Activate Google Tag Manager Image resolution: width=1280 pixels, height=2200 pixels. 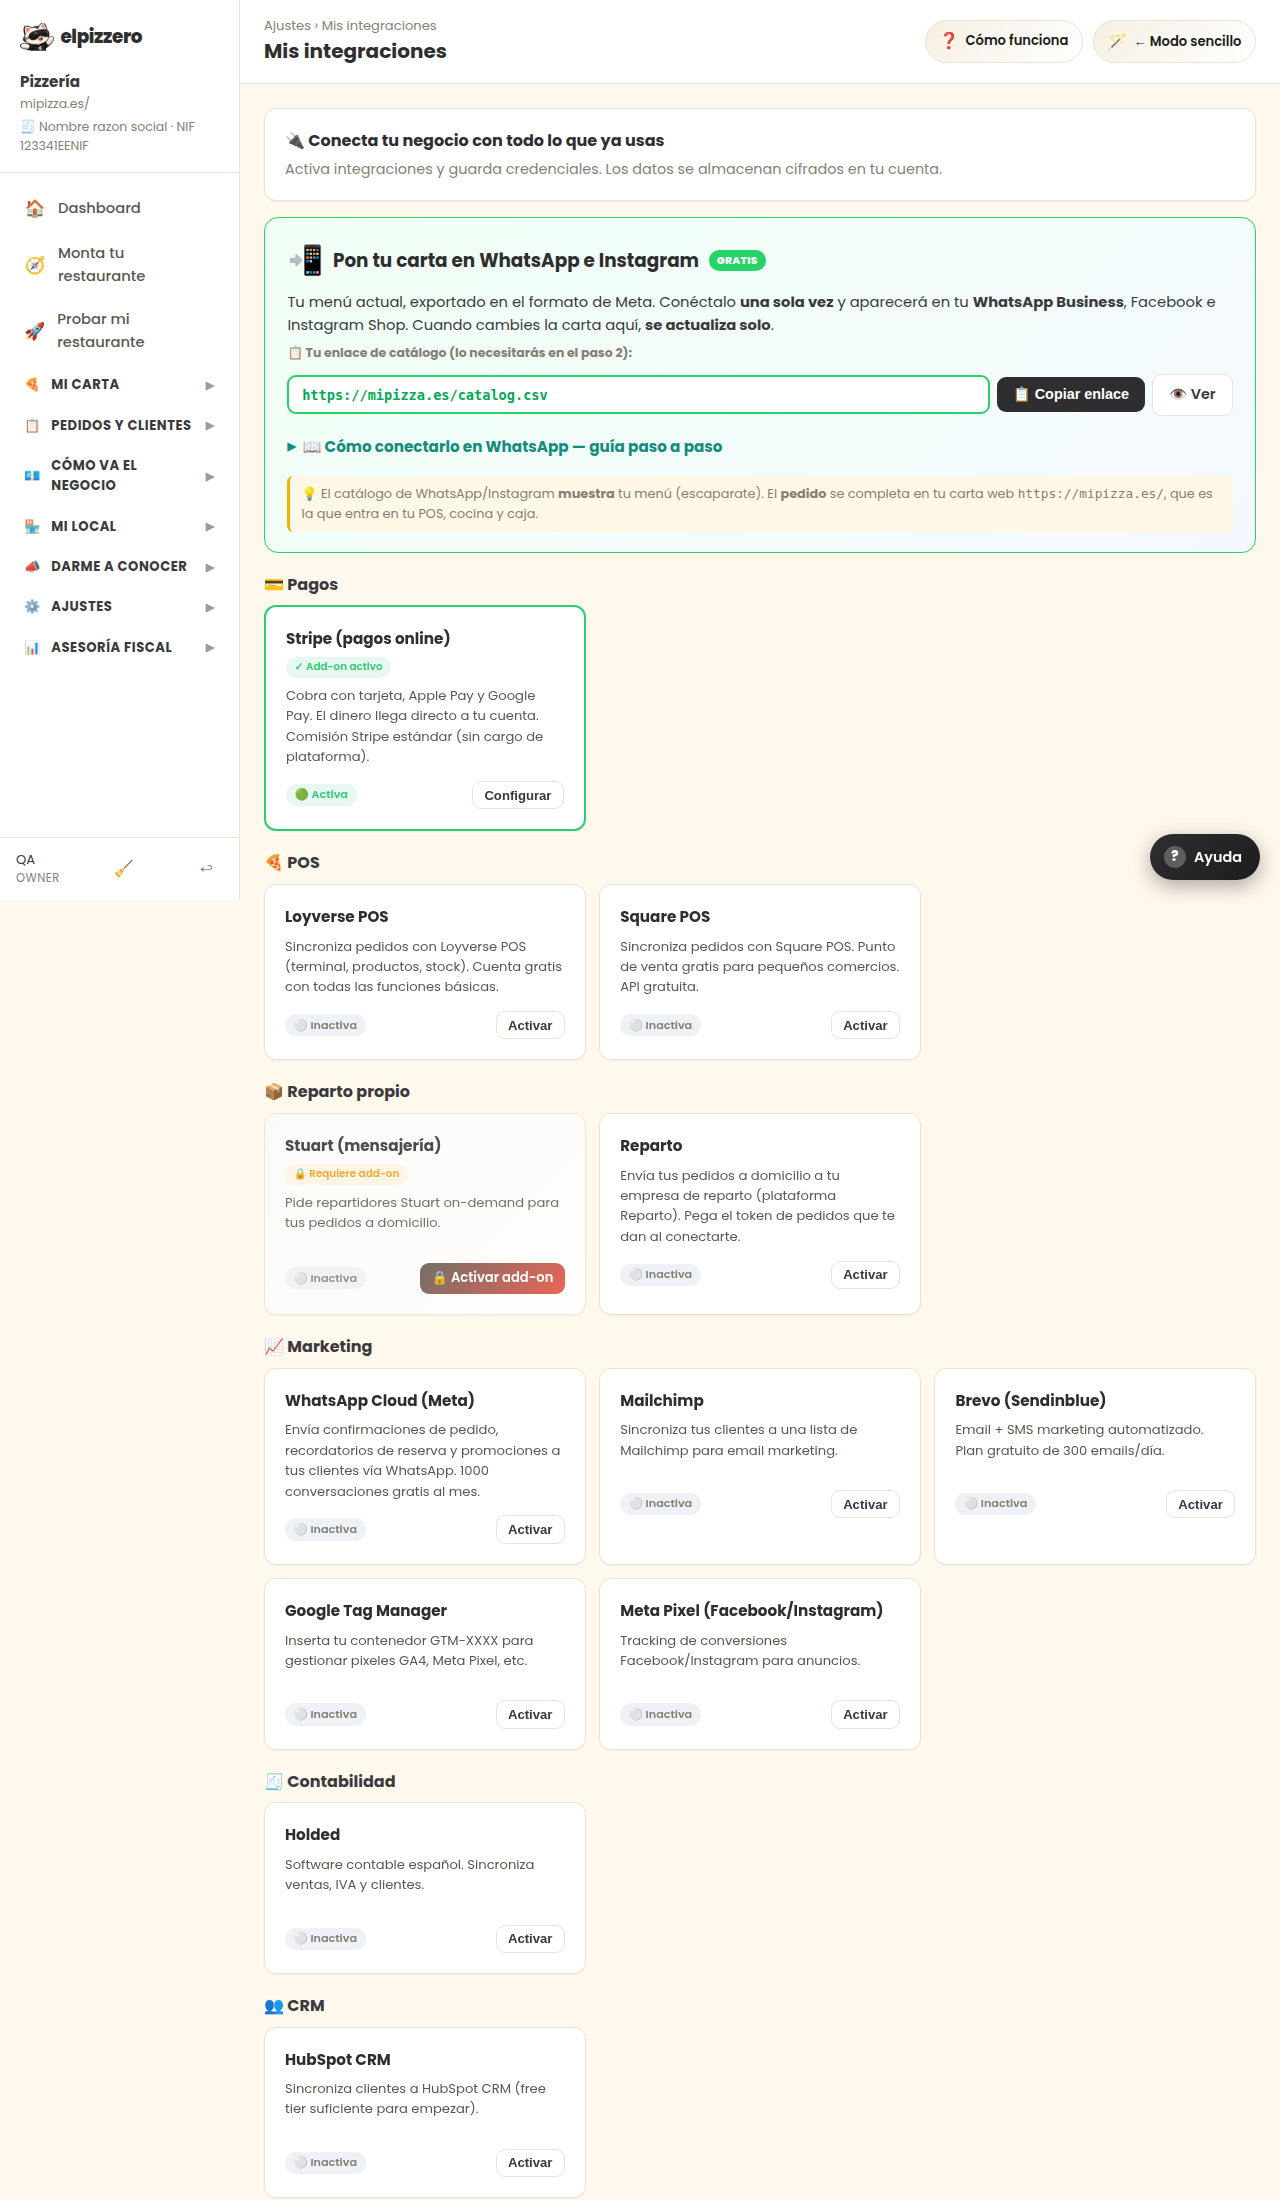530,1715
